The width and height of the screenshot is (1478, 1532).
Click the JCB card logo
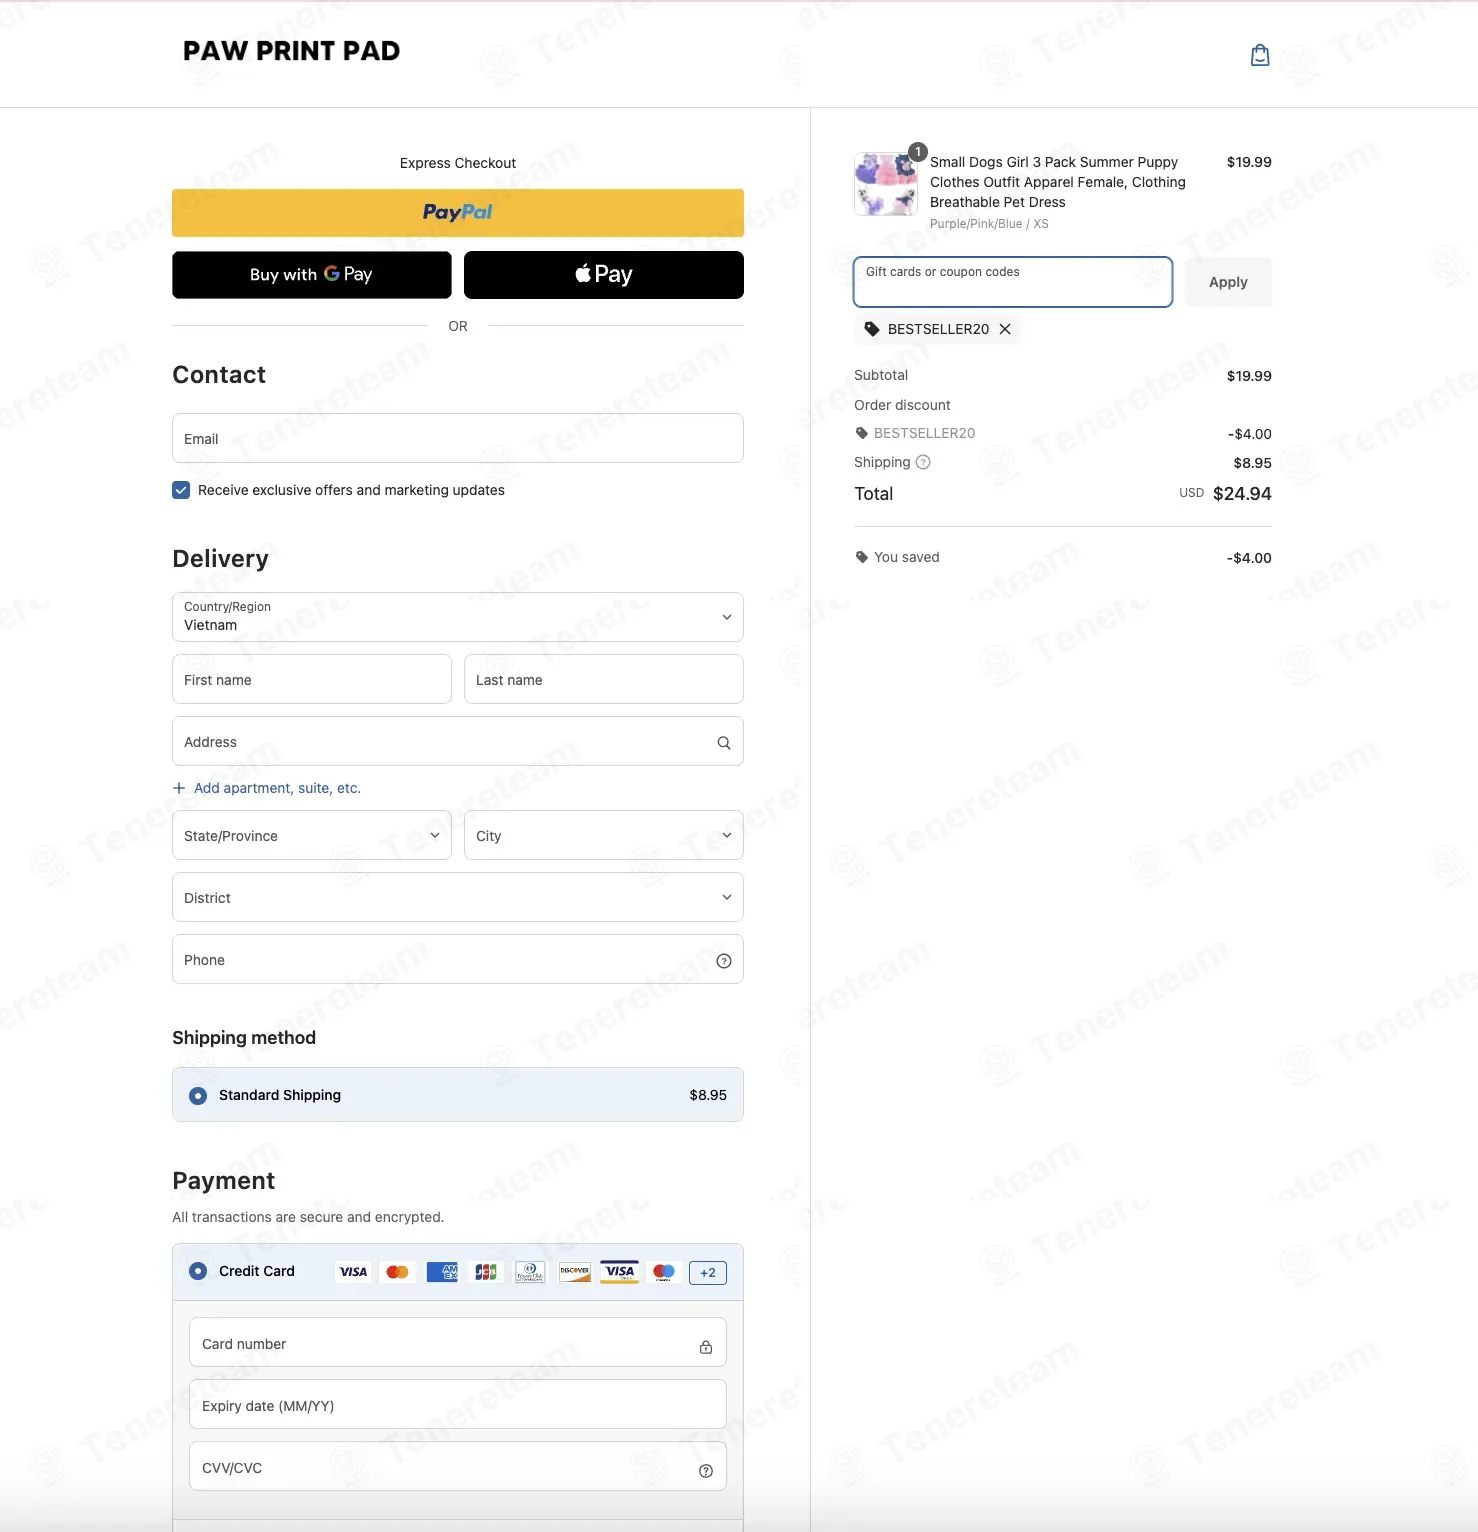tap(486, 1272)
